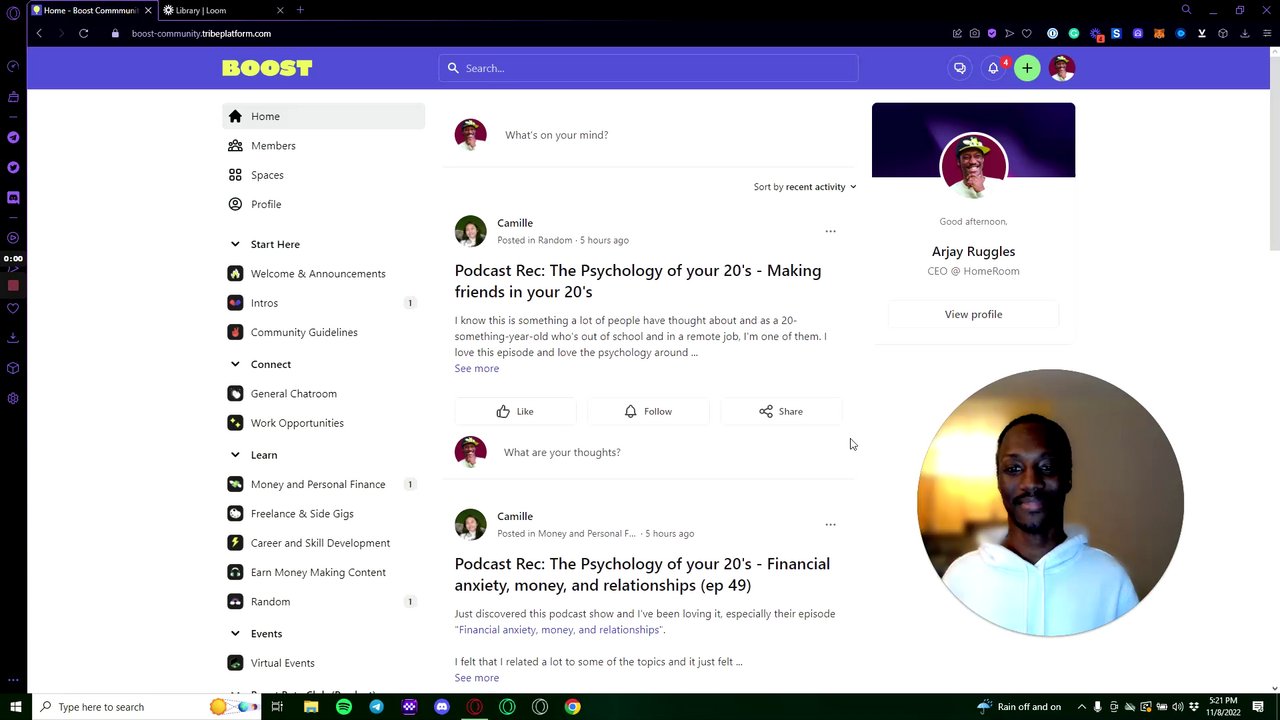Follow the Making friends podcast post
Viewport: 1280px width, 720px height.
click(x=648, y=411)
